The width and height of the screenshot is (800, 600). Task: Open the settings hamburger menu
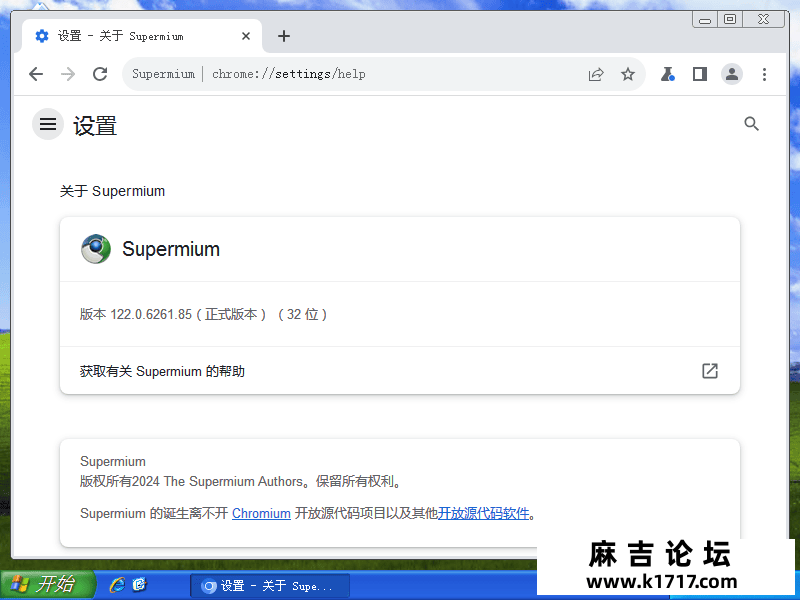click(x=48, y=124)
